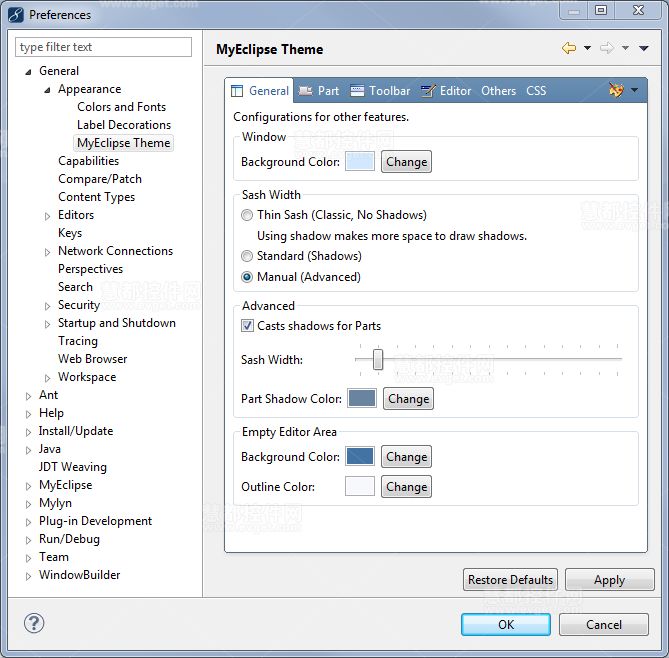The height and width of the screenshot is (658, 669).
Task: Click the Restore Defaults button
Action: [x=510, y=579]
